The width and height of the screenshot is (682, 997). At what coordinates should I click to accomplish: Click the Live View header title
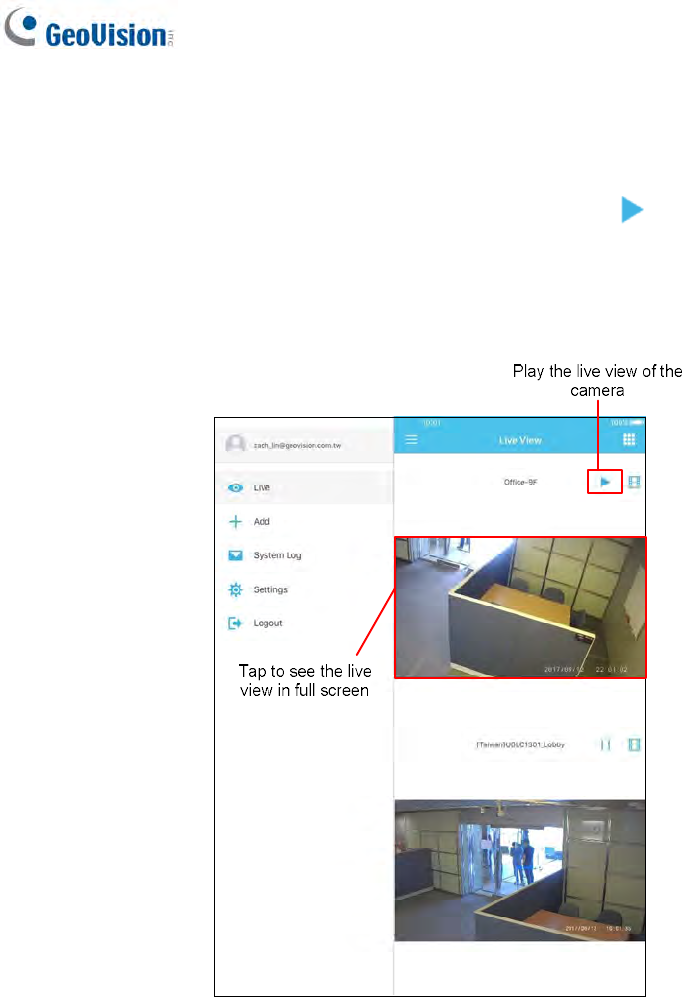click(520, 440)
